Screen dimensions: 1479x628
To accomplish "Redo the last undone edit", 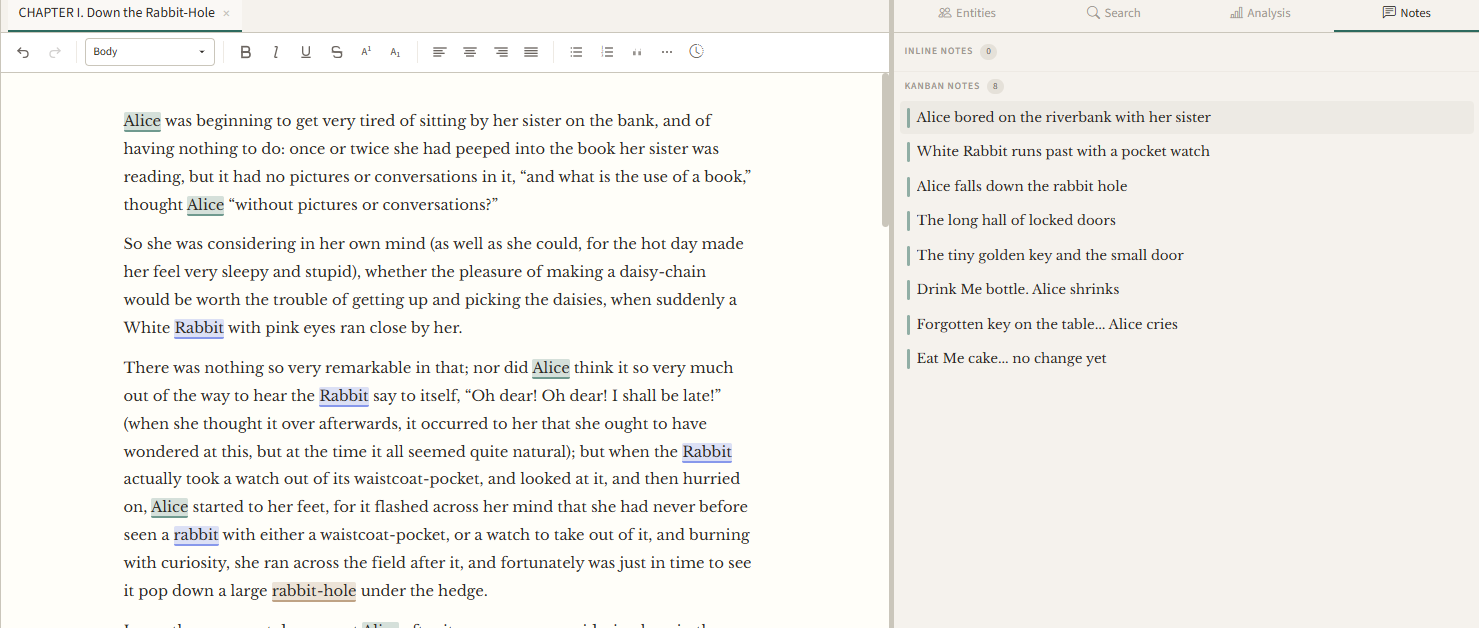I will [55, 52].
